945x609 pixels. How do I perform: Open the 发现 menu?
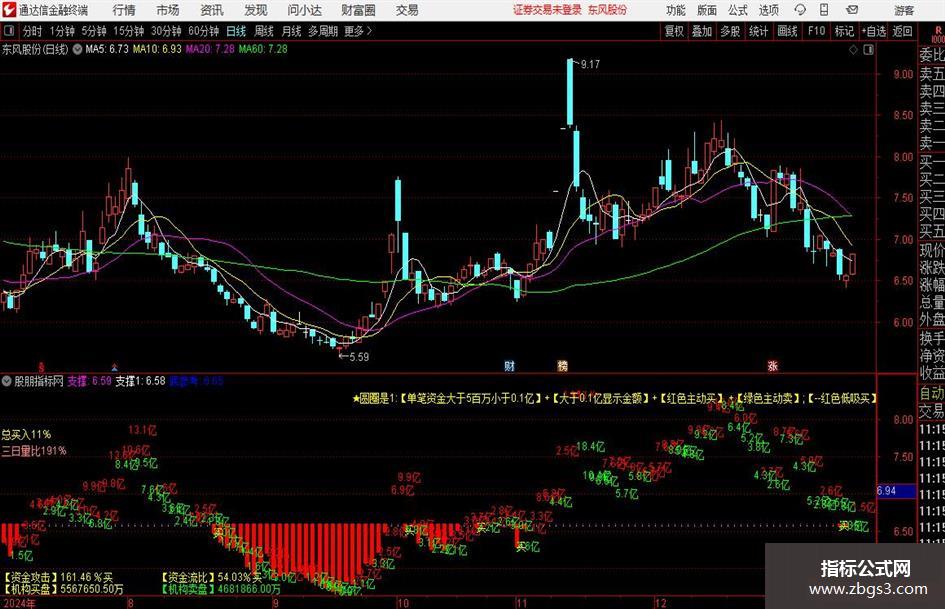click(256, 10)
